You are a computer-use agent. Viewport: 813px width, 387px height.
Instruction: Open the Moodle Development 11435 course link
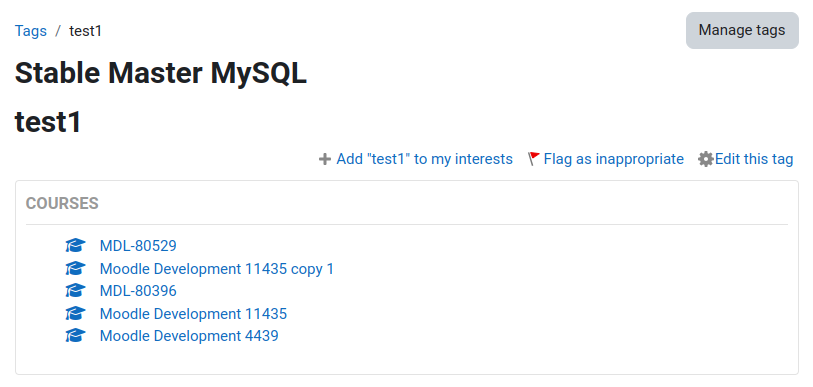point(193,314)
